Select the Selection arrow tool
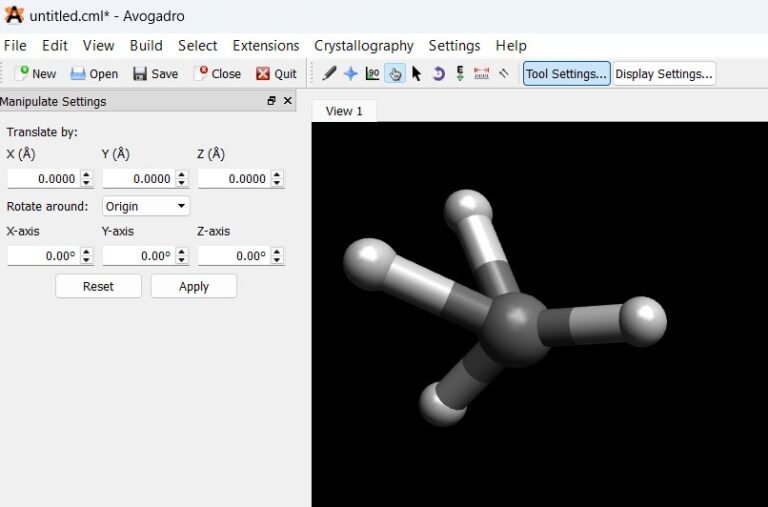 [416, 73]
